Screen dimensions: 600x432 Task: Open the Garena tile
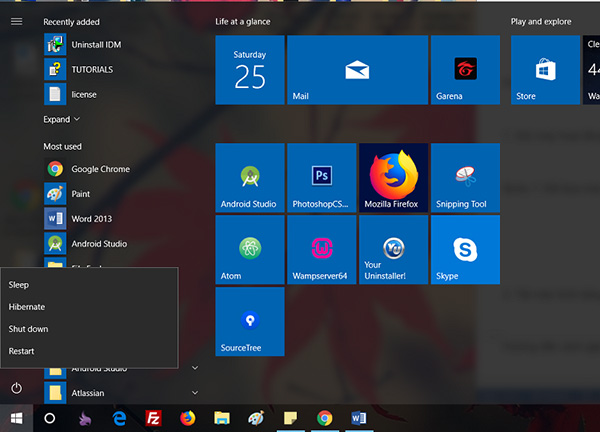tap(465, 70)
